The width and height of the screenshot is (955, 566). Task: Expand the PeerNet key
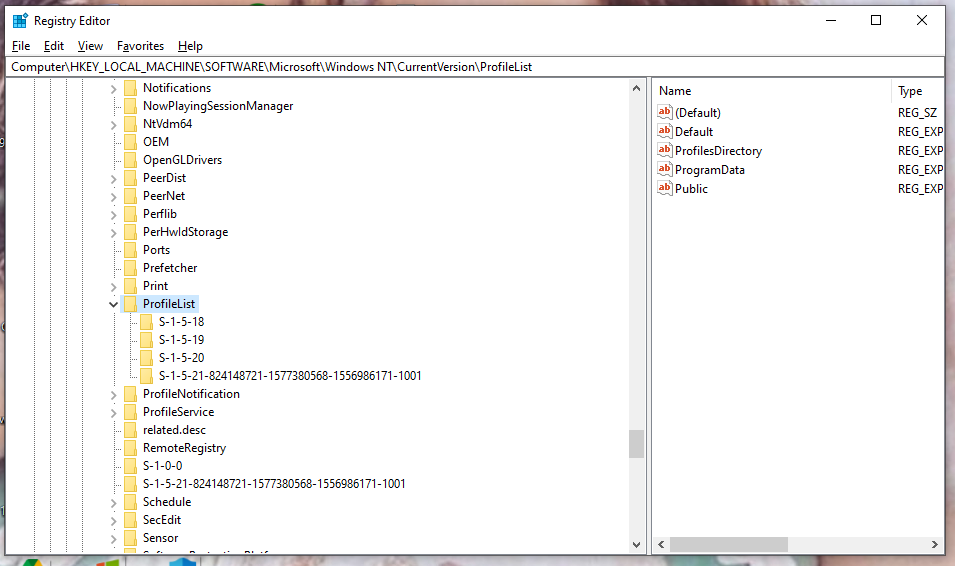point(113,197)
